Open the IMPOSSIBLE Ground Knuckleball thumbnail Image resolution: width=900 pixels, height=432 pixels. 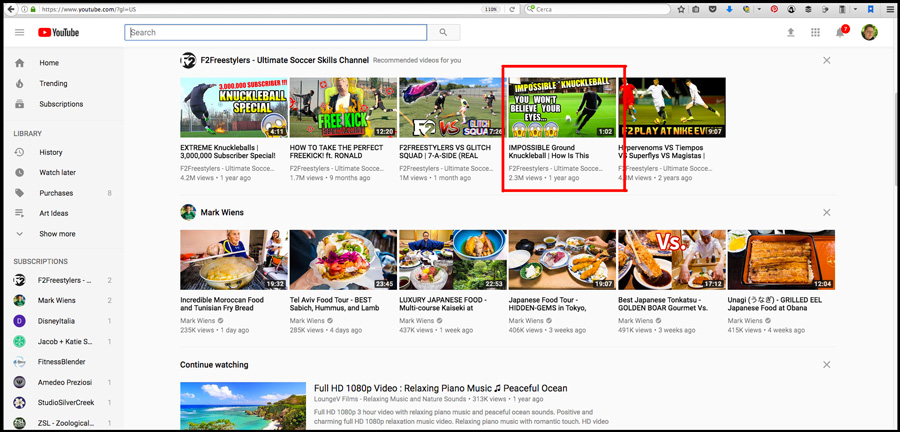tap(562, 107)
